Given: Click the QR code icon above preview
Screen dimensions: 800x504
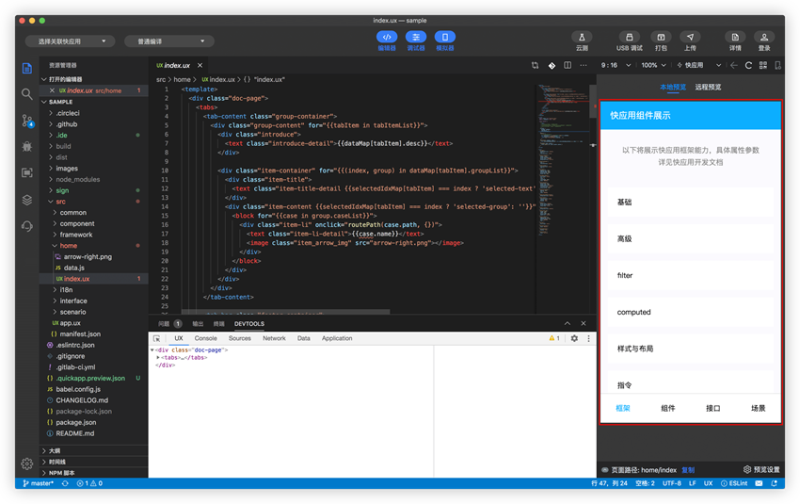Looking at the screenshot, I should click(763, 65).
